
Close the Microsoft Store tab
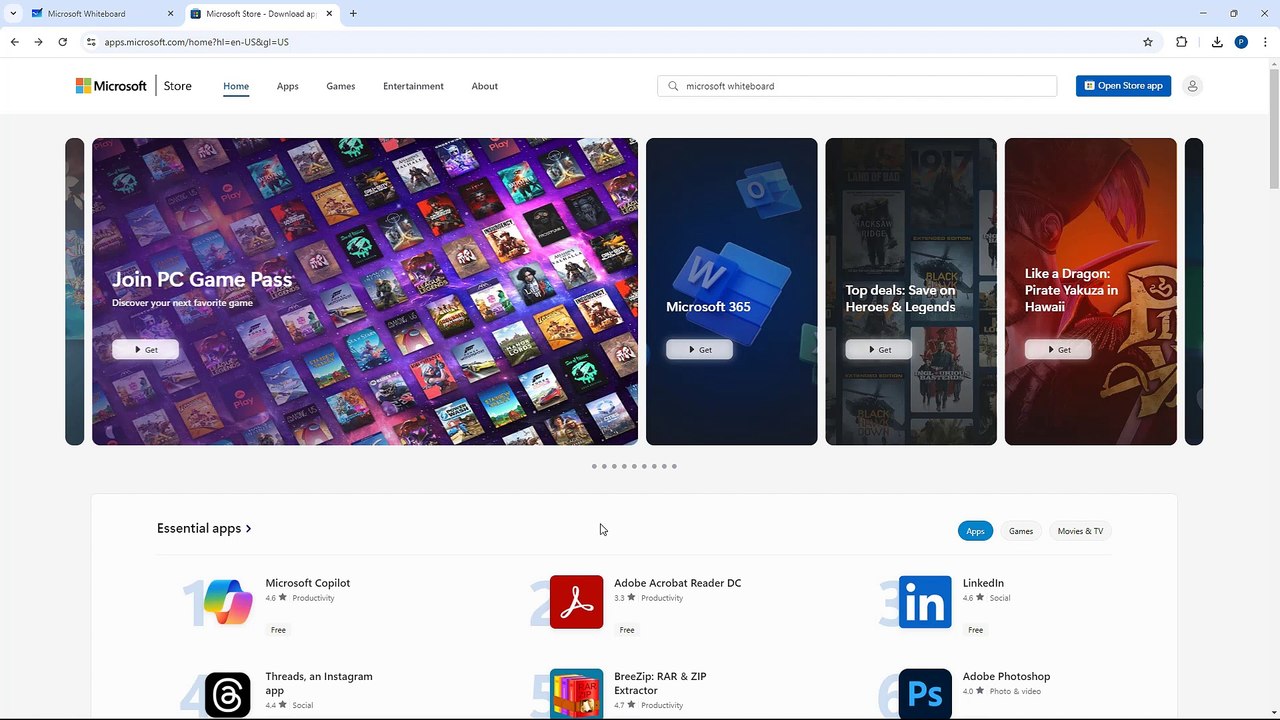click(330, 14)
